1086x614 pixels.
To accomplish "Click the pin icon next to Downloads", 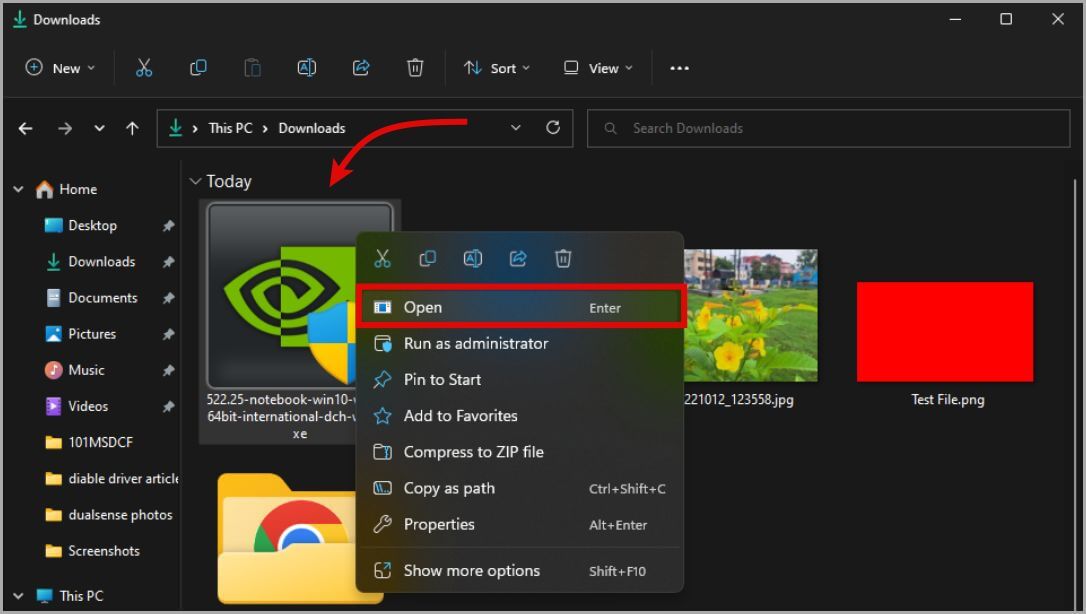I will pyautogui.click(x=168, y=262).
